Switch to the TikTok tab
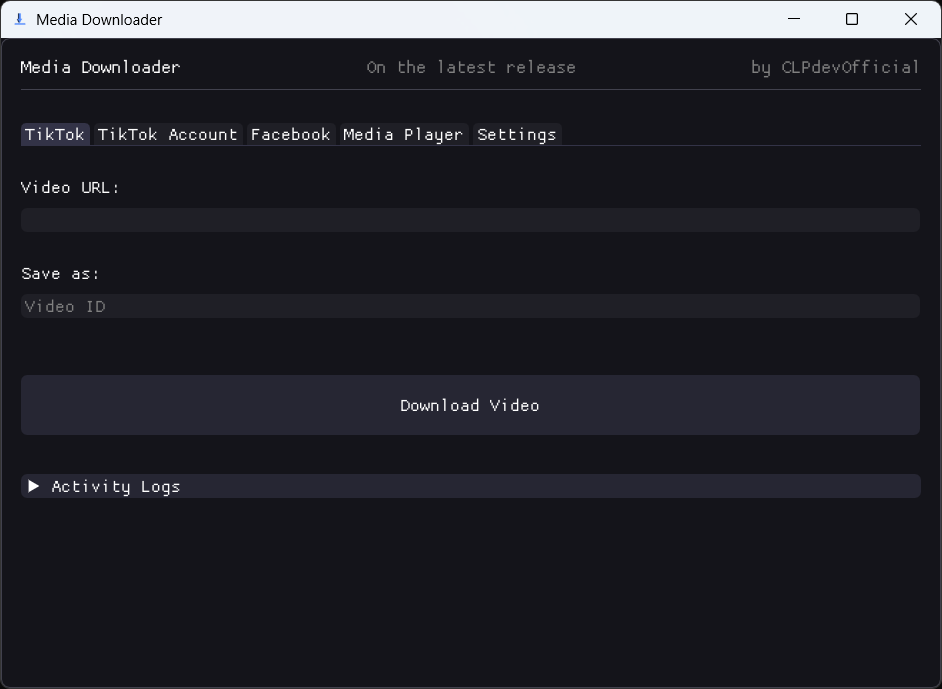942x689 pixels. (x=55, y=134)
